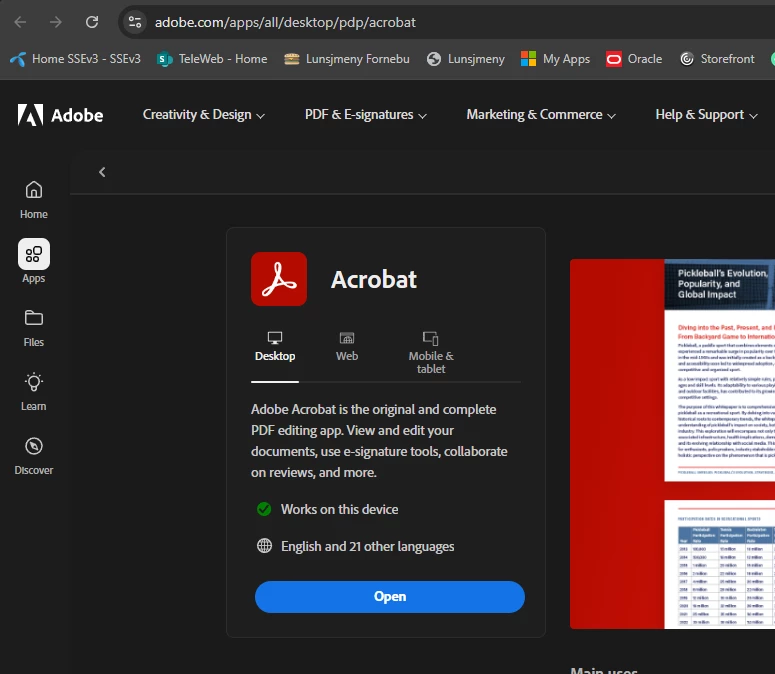Viewport: 775px width, 674px height.
Task: Click the Adobe logo
Action: (x=60, y=115)
